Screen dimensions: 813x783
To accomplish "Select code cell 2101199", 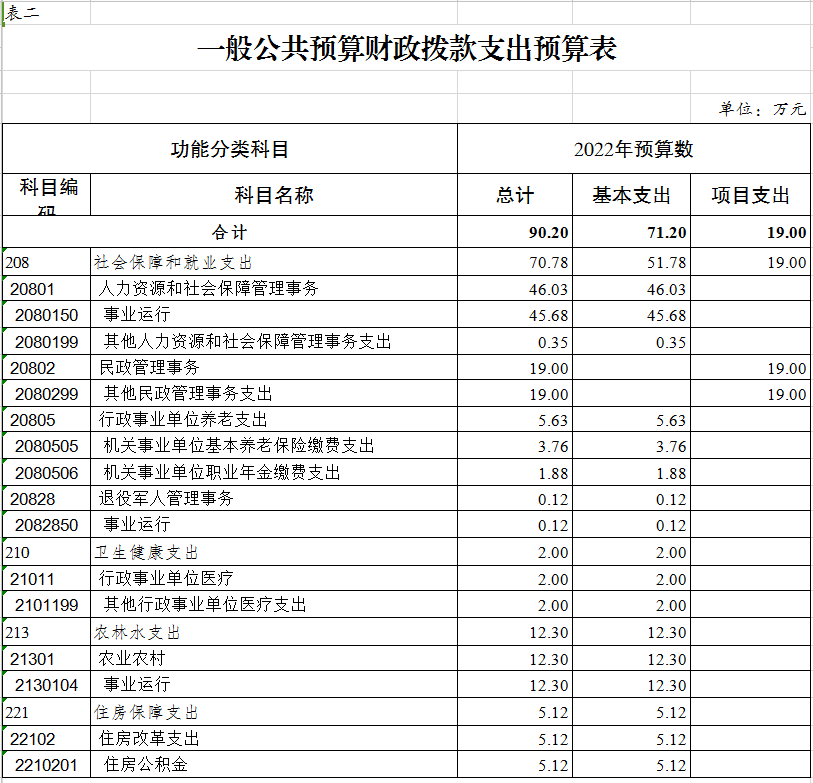I will pyautogui.click(x=46, y=605).
